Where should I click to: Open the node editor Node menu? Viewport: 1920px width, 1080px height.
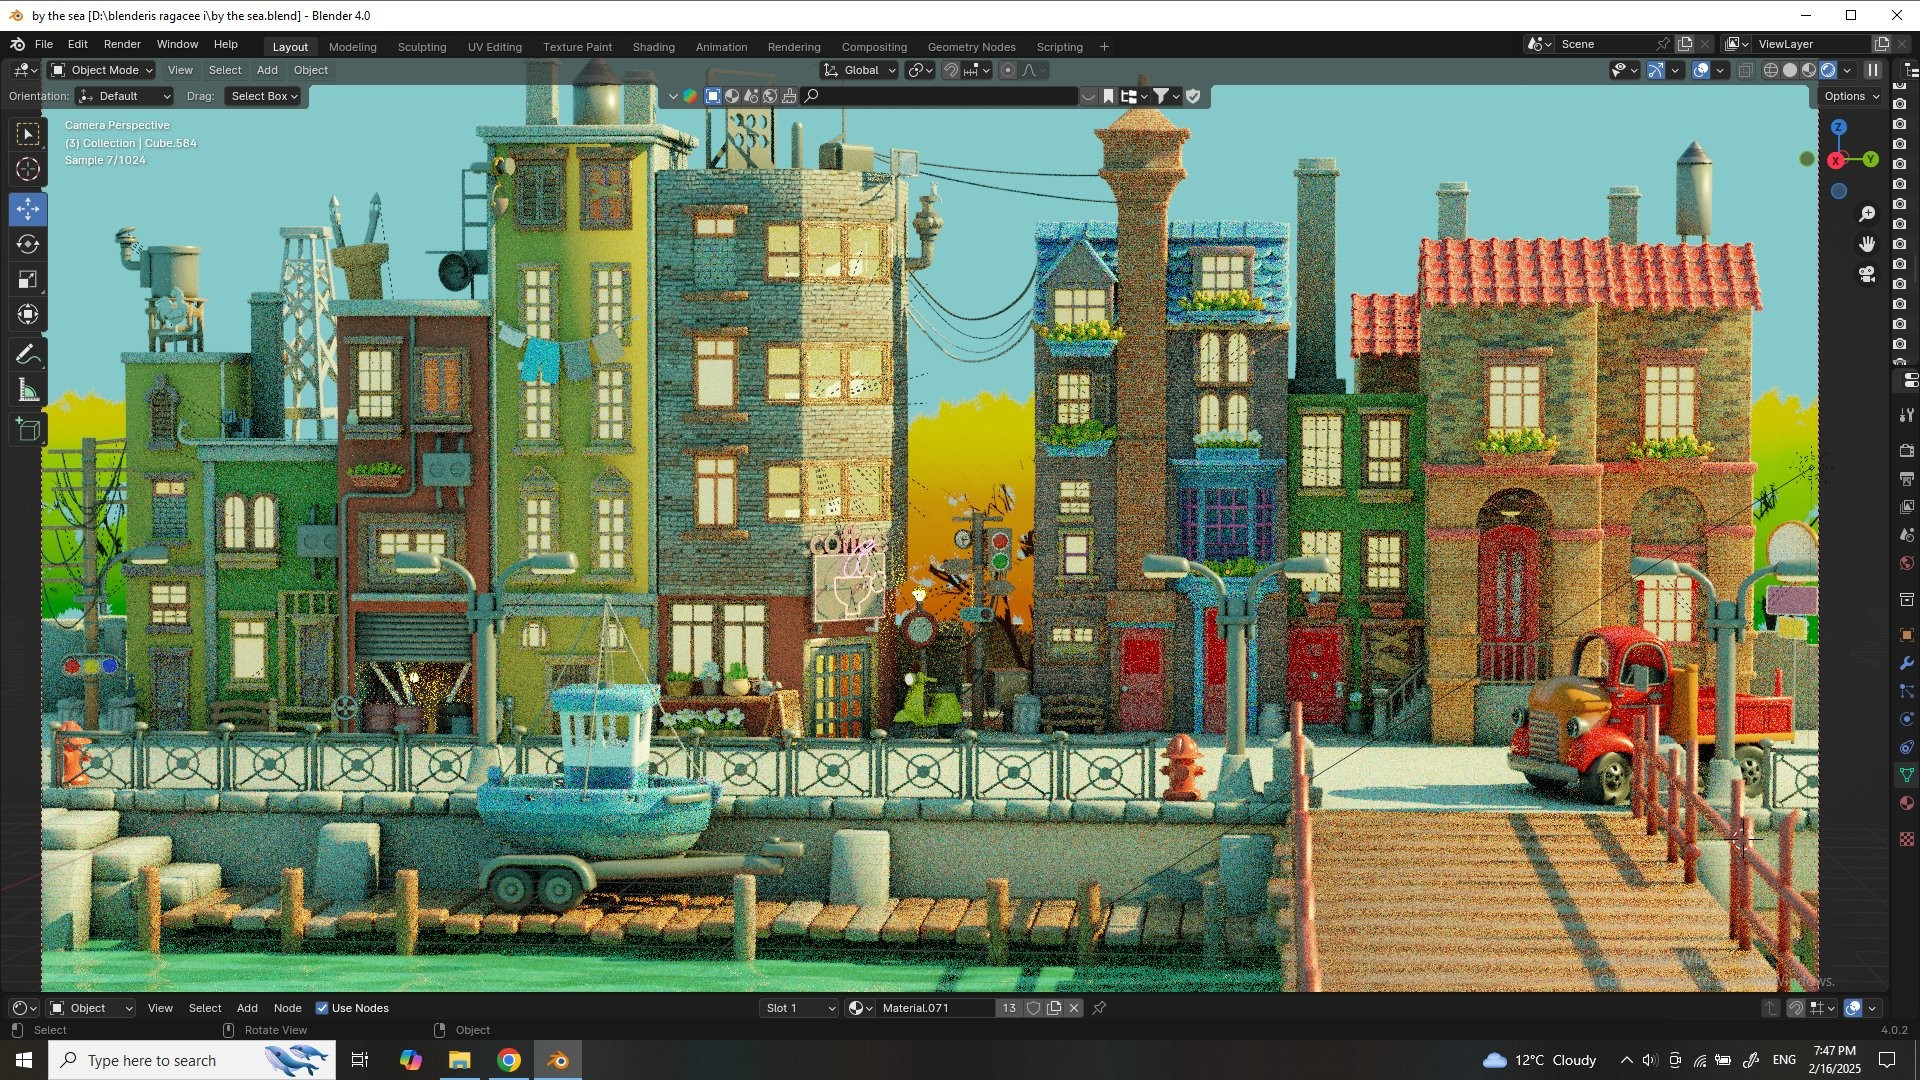coord(287,1008)
